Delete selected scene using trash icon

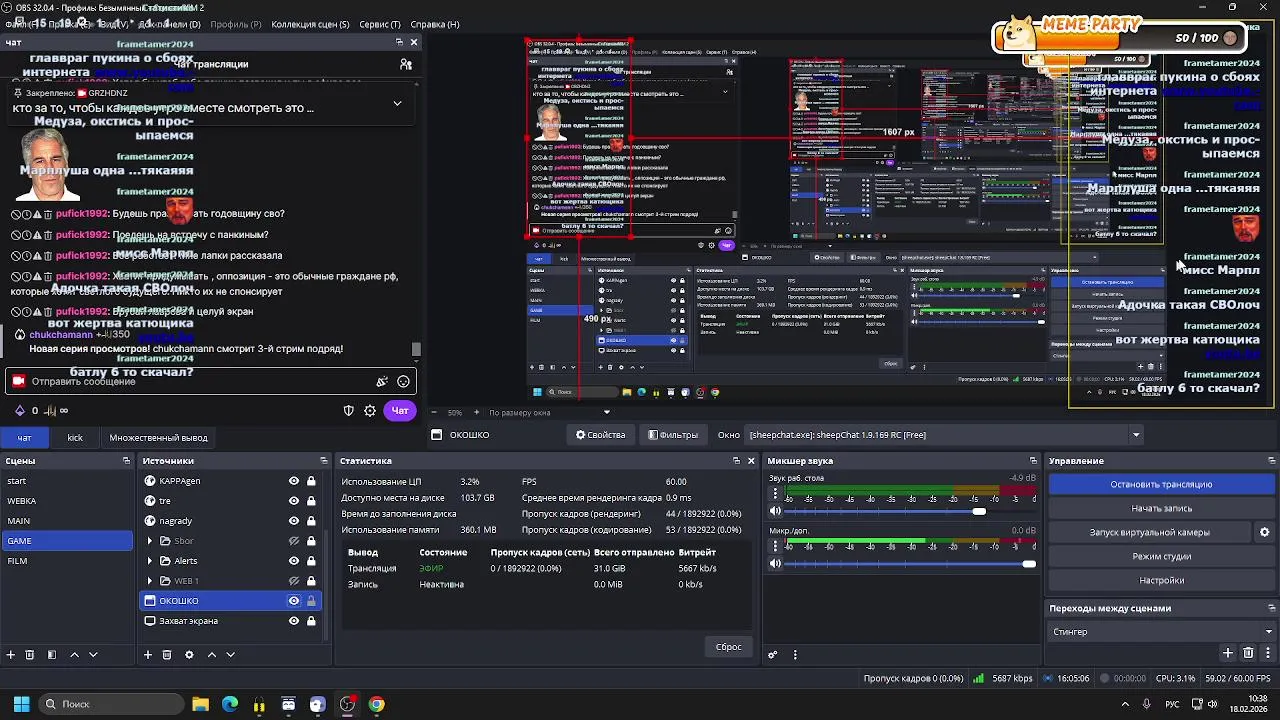29,654
